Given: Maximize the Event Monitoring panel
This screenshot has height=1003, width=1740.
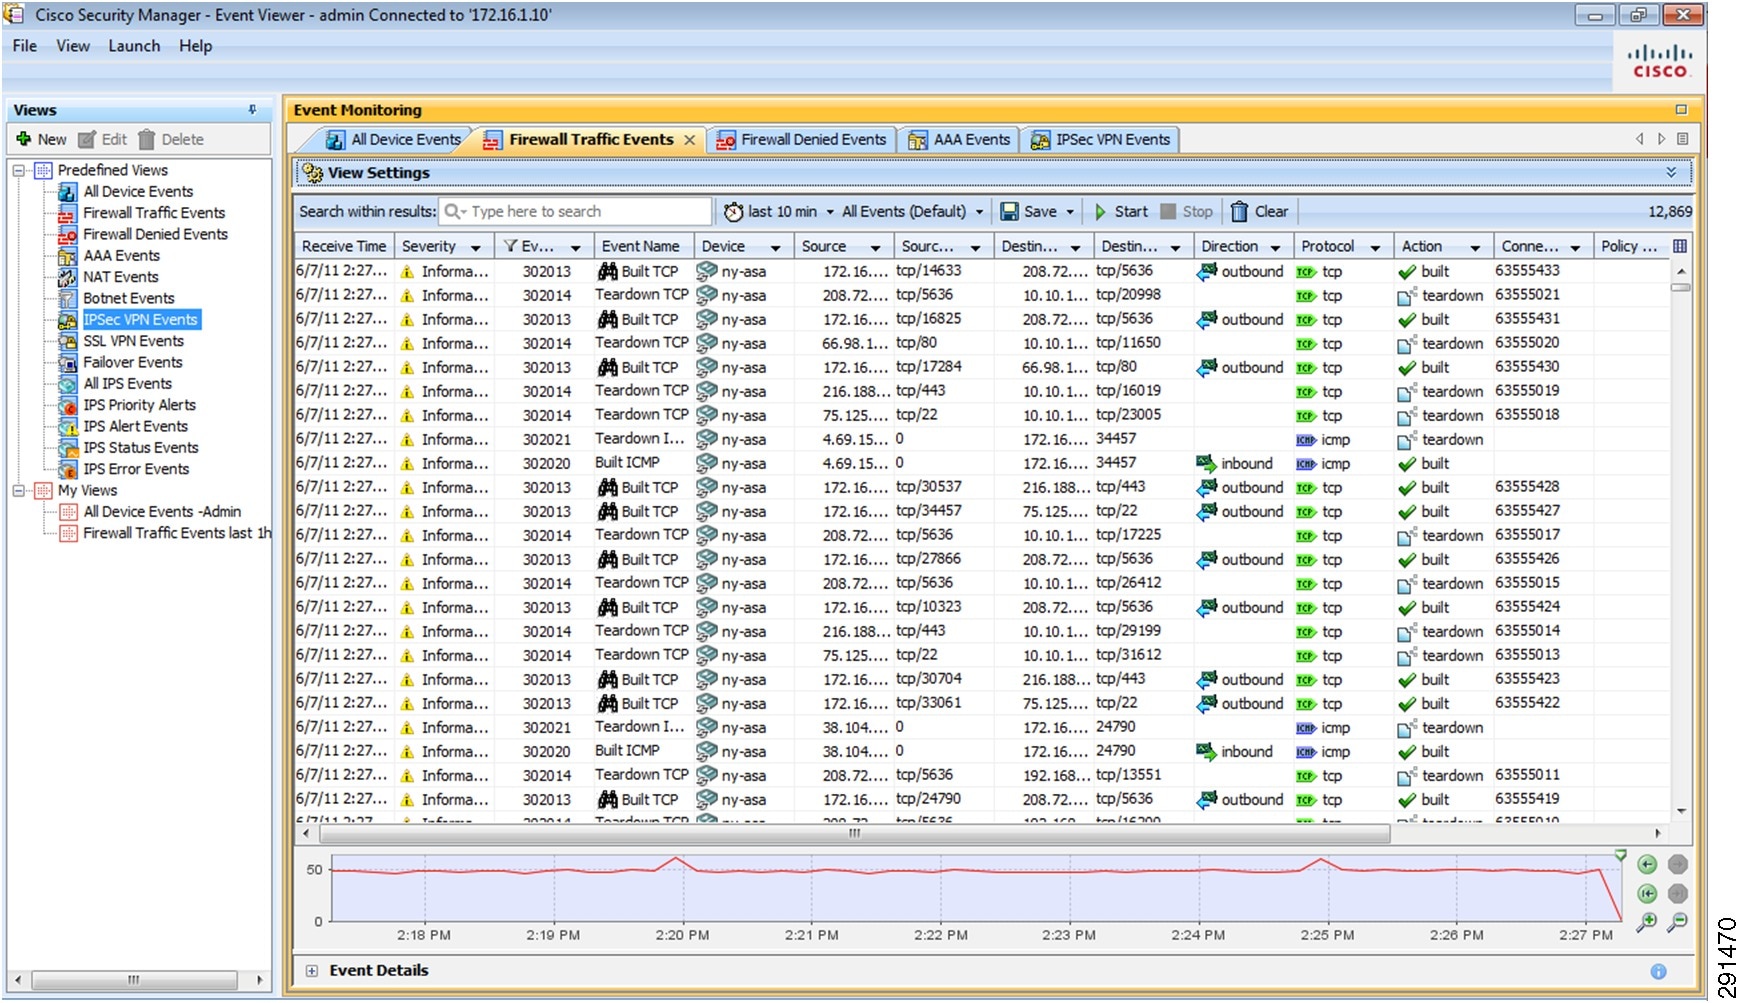Looking at the screenshot, I should 1681,110.
